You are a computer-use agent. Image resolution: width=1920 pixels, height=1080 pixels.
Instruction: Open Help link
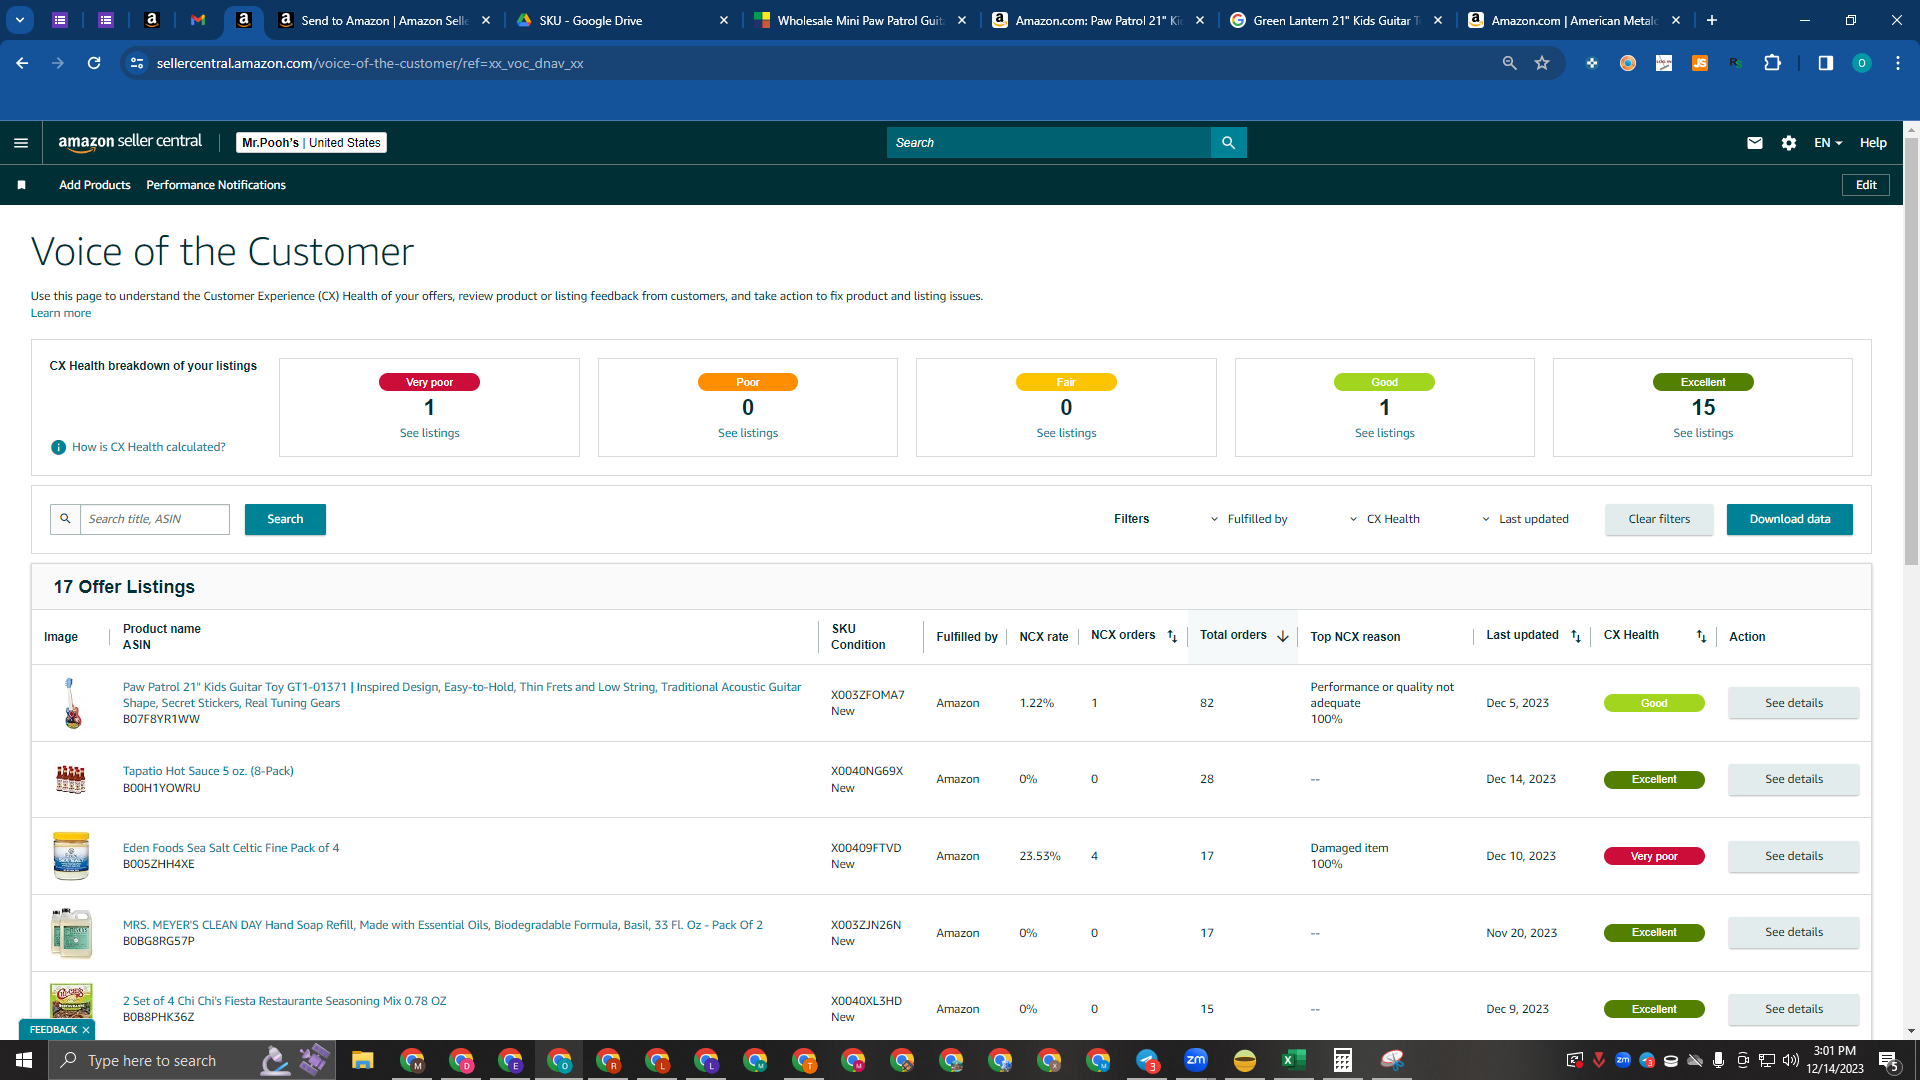(1873, 143)
